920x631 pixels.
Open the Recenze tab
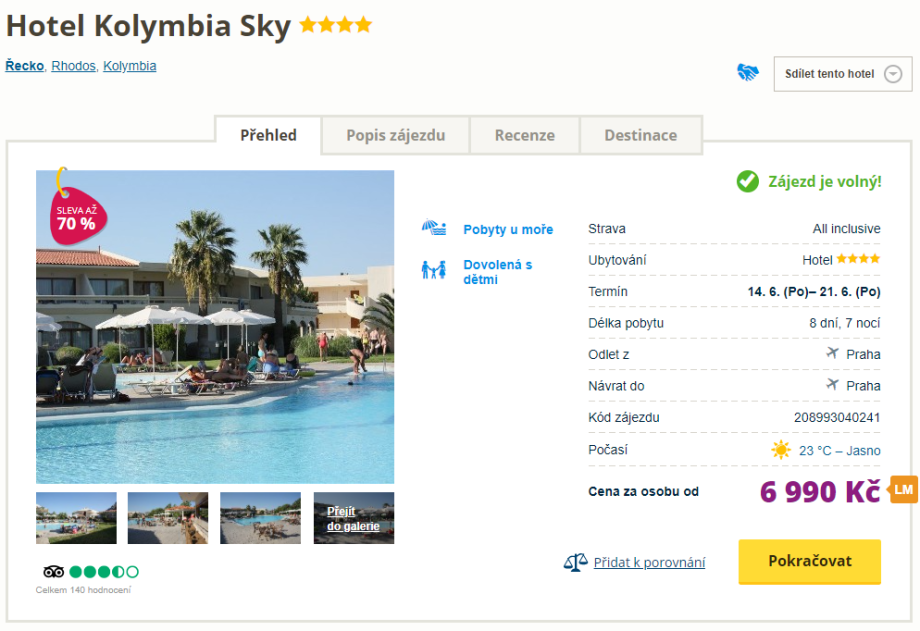coord(525,135)
